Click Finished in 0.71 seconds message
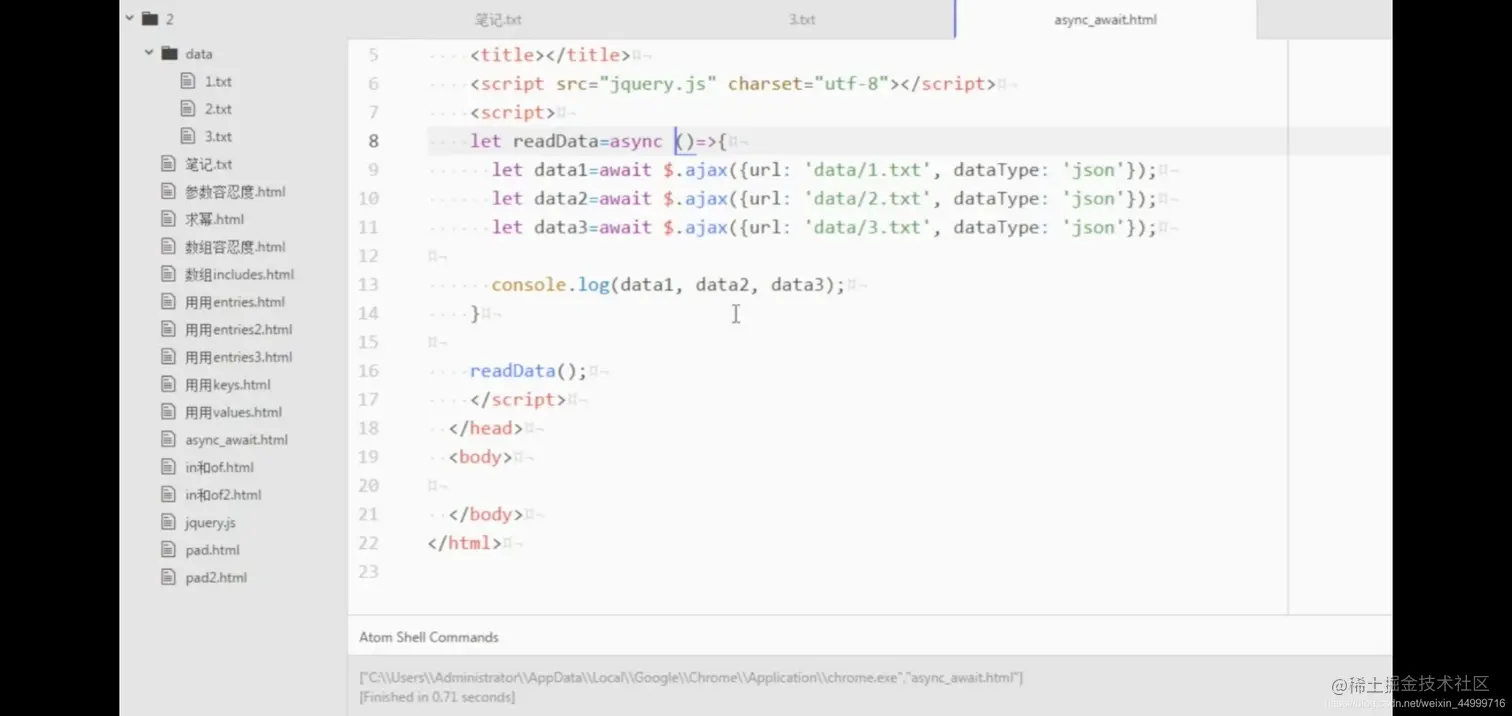The height and width of the screenshot is (716, 1512). 437,697
